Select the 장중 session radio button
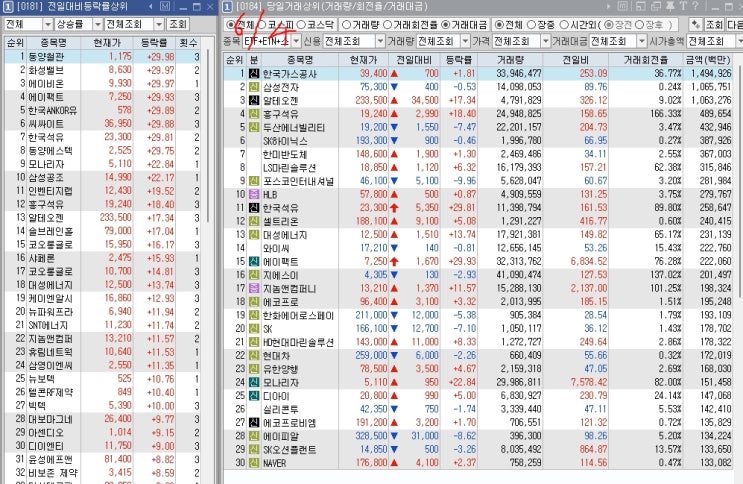The image size is (743, 484). coord(531,24)
